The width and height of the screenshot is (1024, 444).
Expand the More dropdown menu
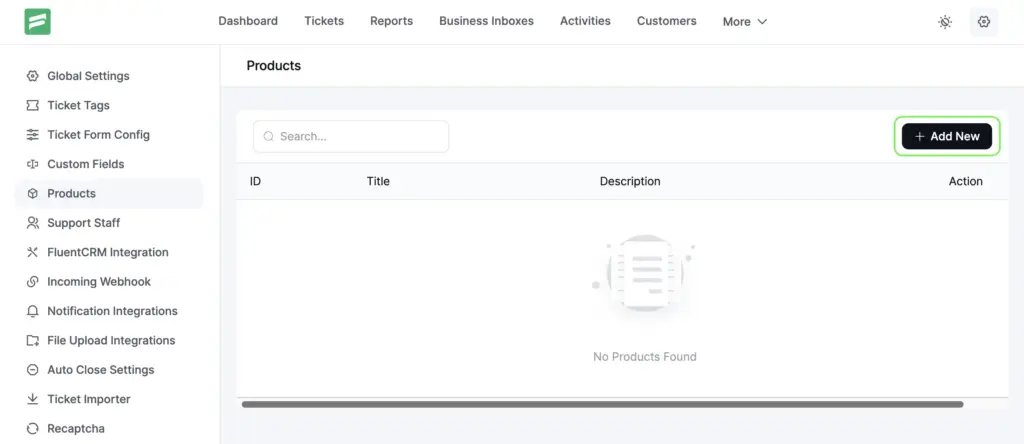tap(744, 22)
